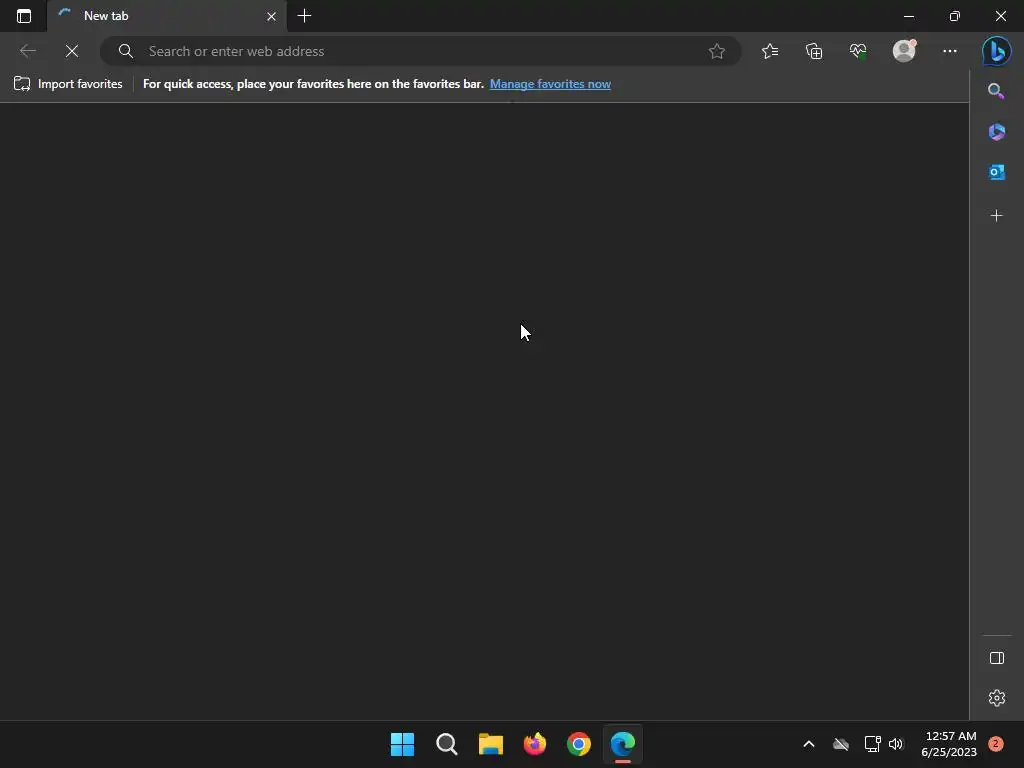Close the New tab tab
This screenshot has height=768, width=1024.
(271, 16)
